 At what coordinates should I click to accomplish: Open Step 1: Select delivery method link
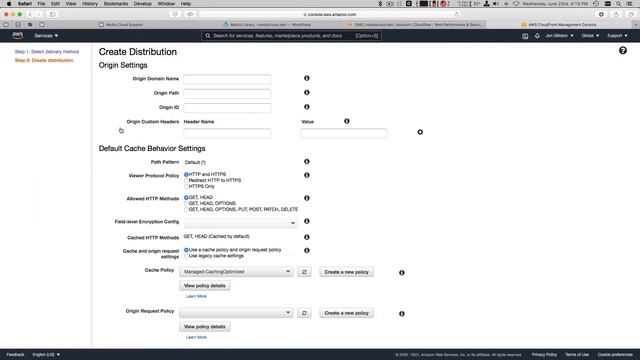point(47,52)
